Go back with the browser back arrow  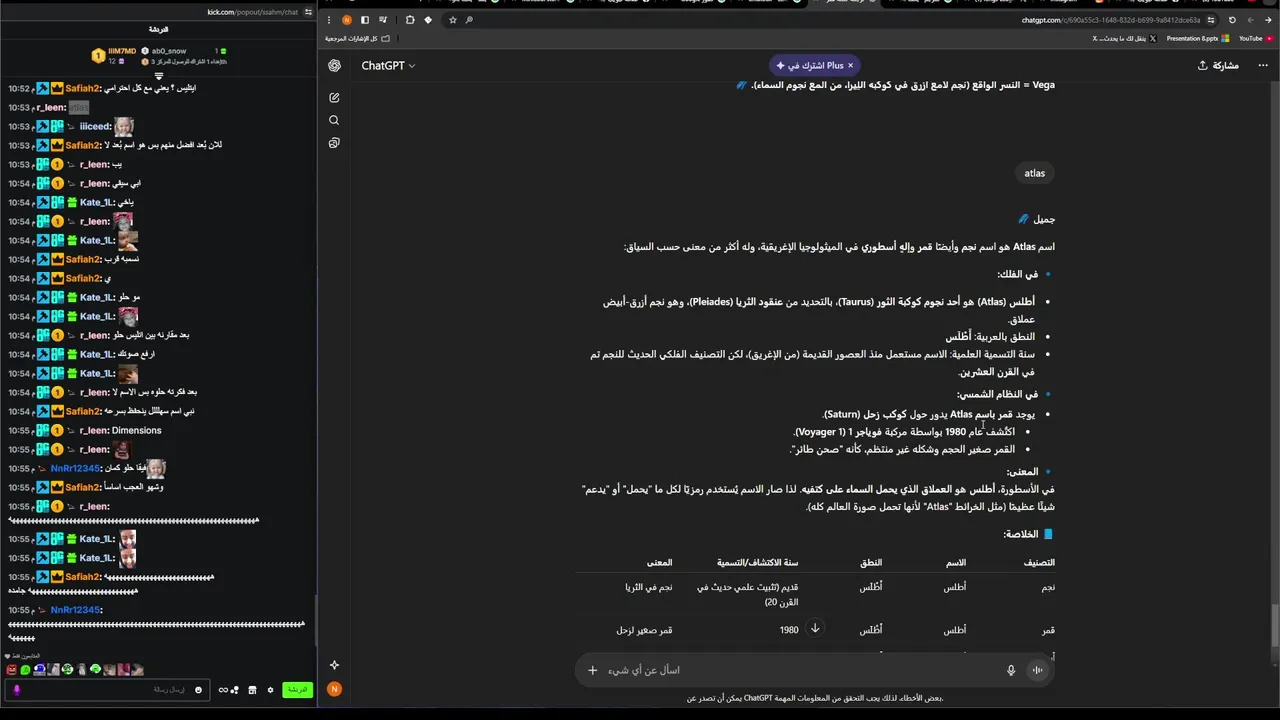point(1269,20)
